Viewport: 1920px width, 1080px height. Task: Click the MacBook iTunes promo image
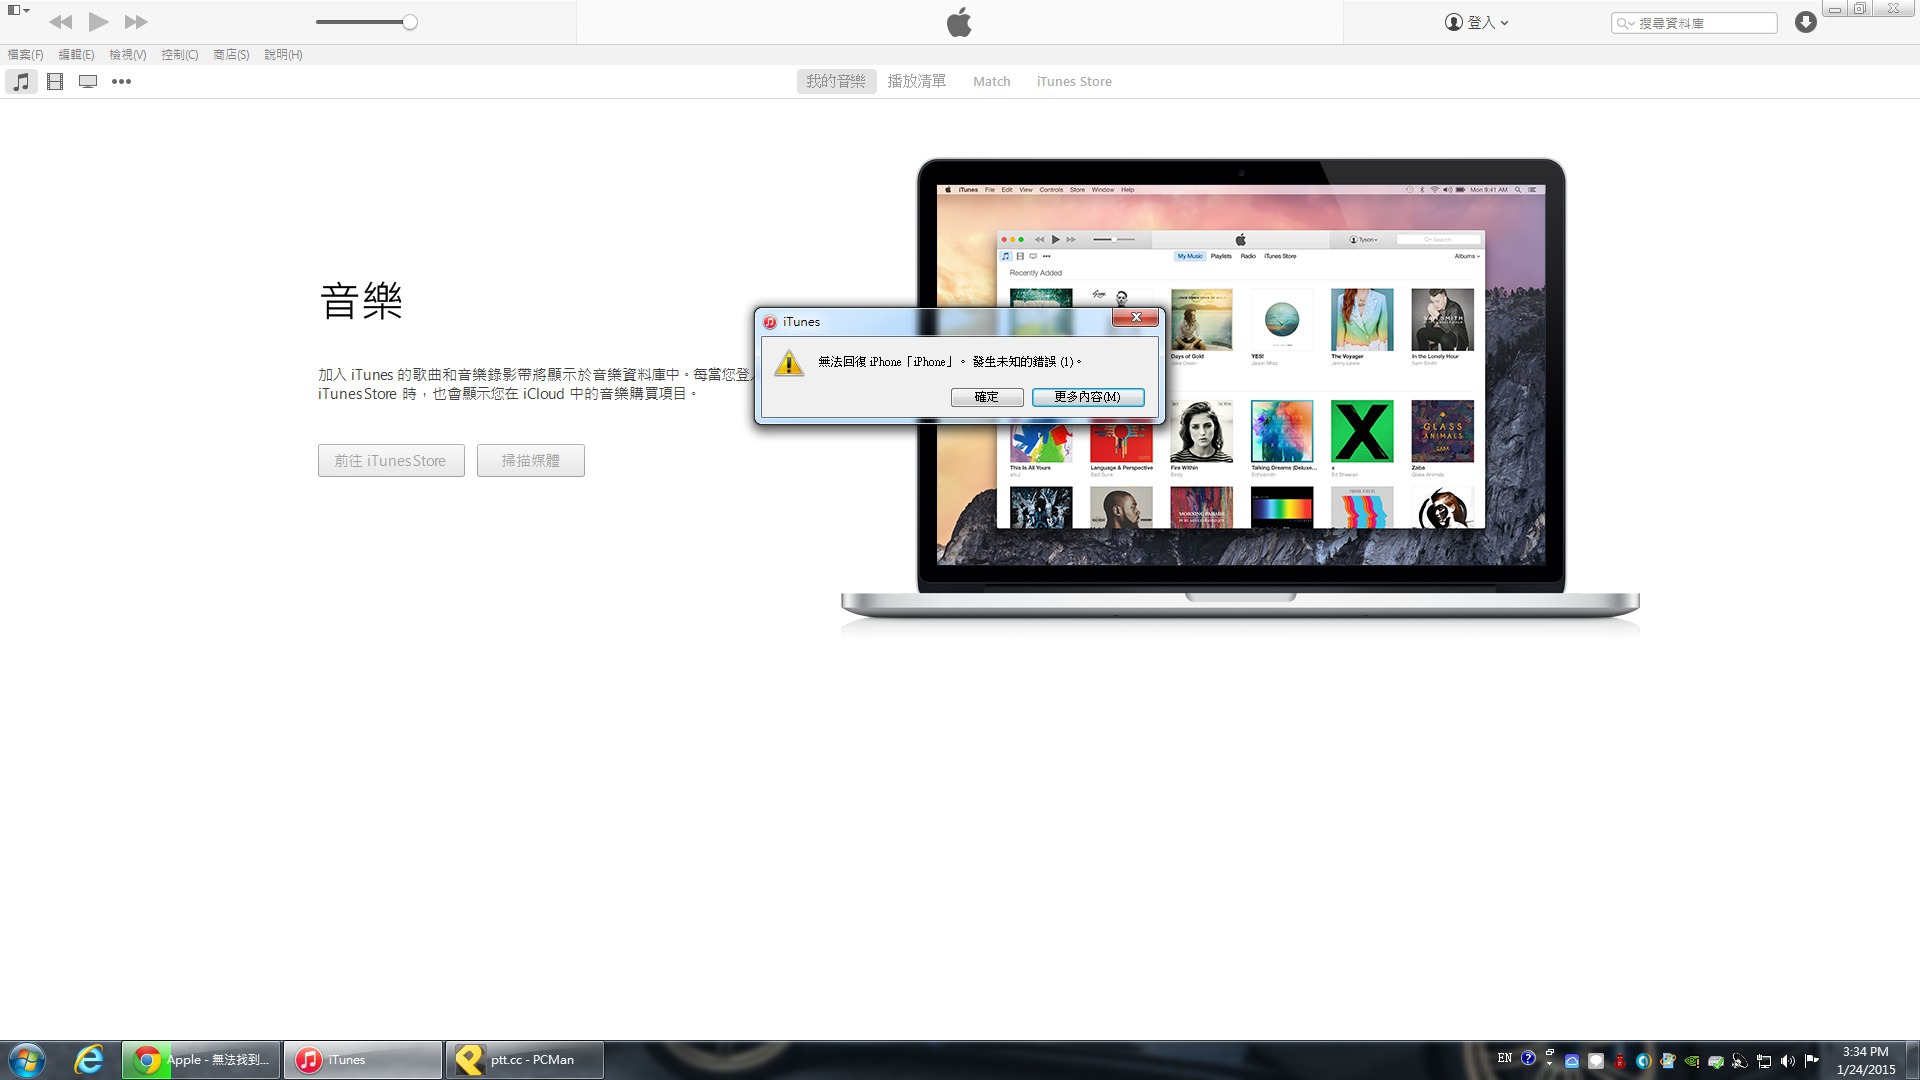(x=1240, y=397)
